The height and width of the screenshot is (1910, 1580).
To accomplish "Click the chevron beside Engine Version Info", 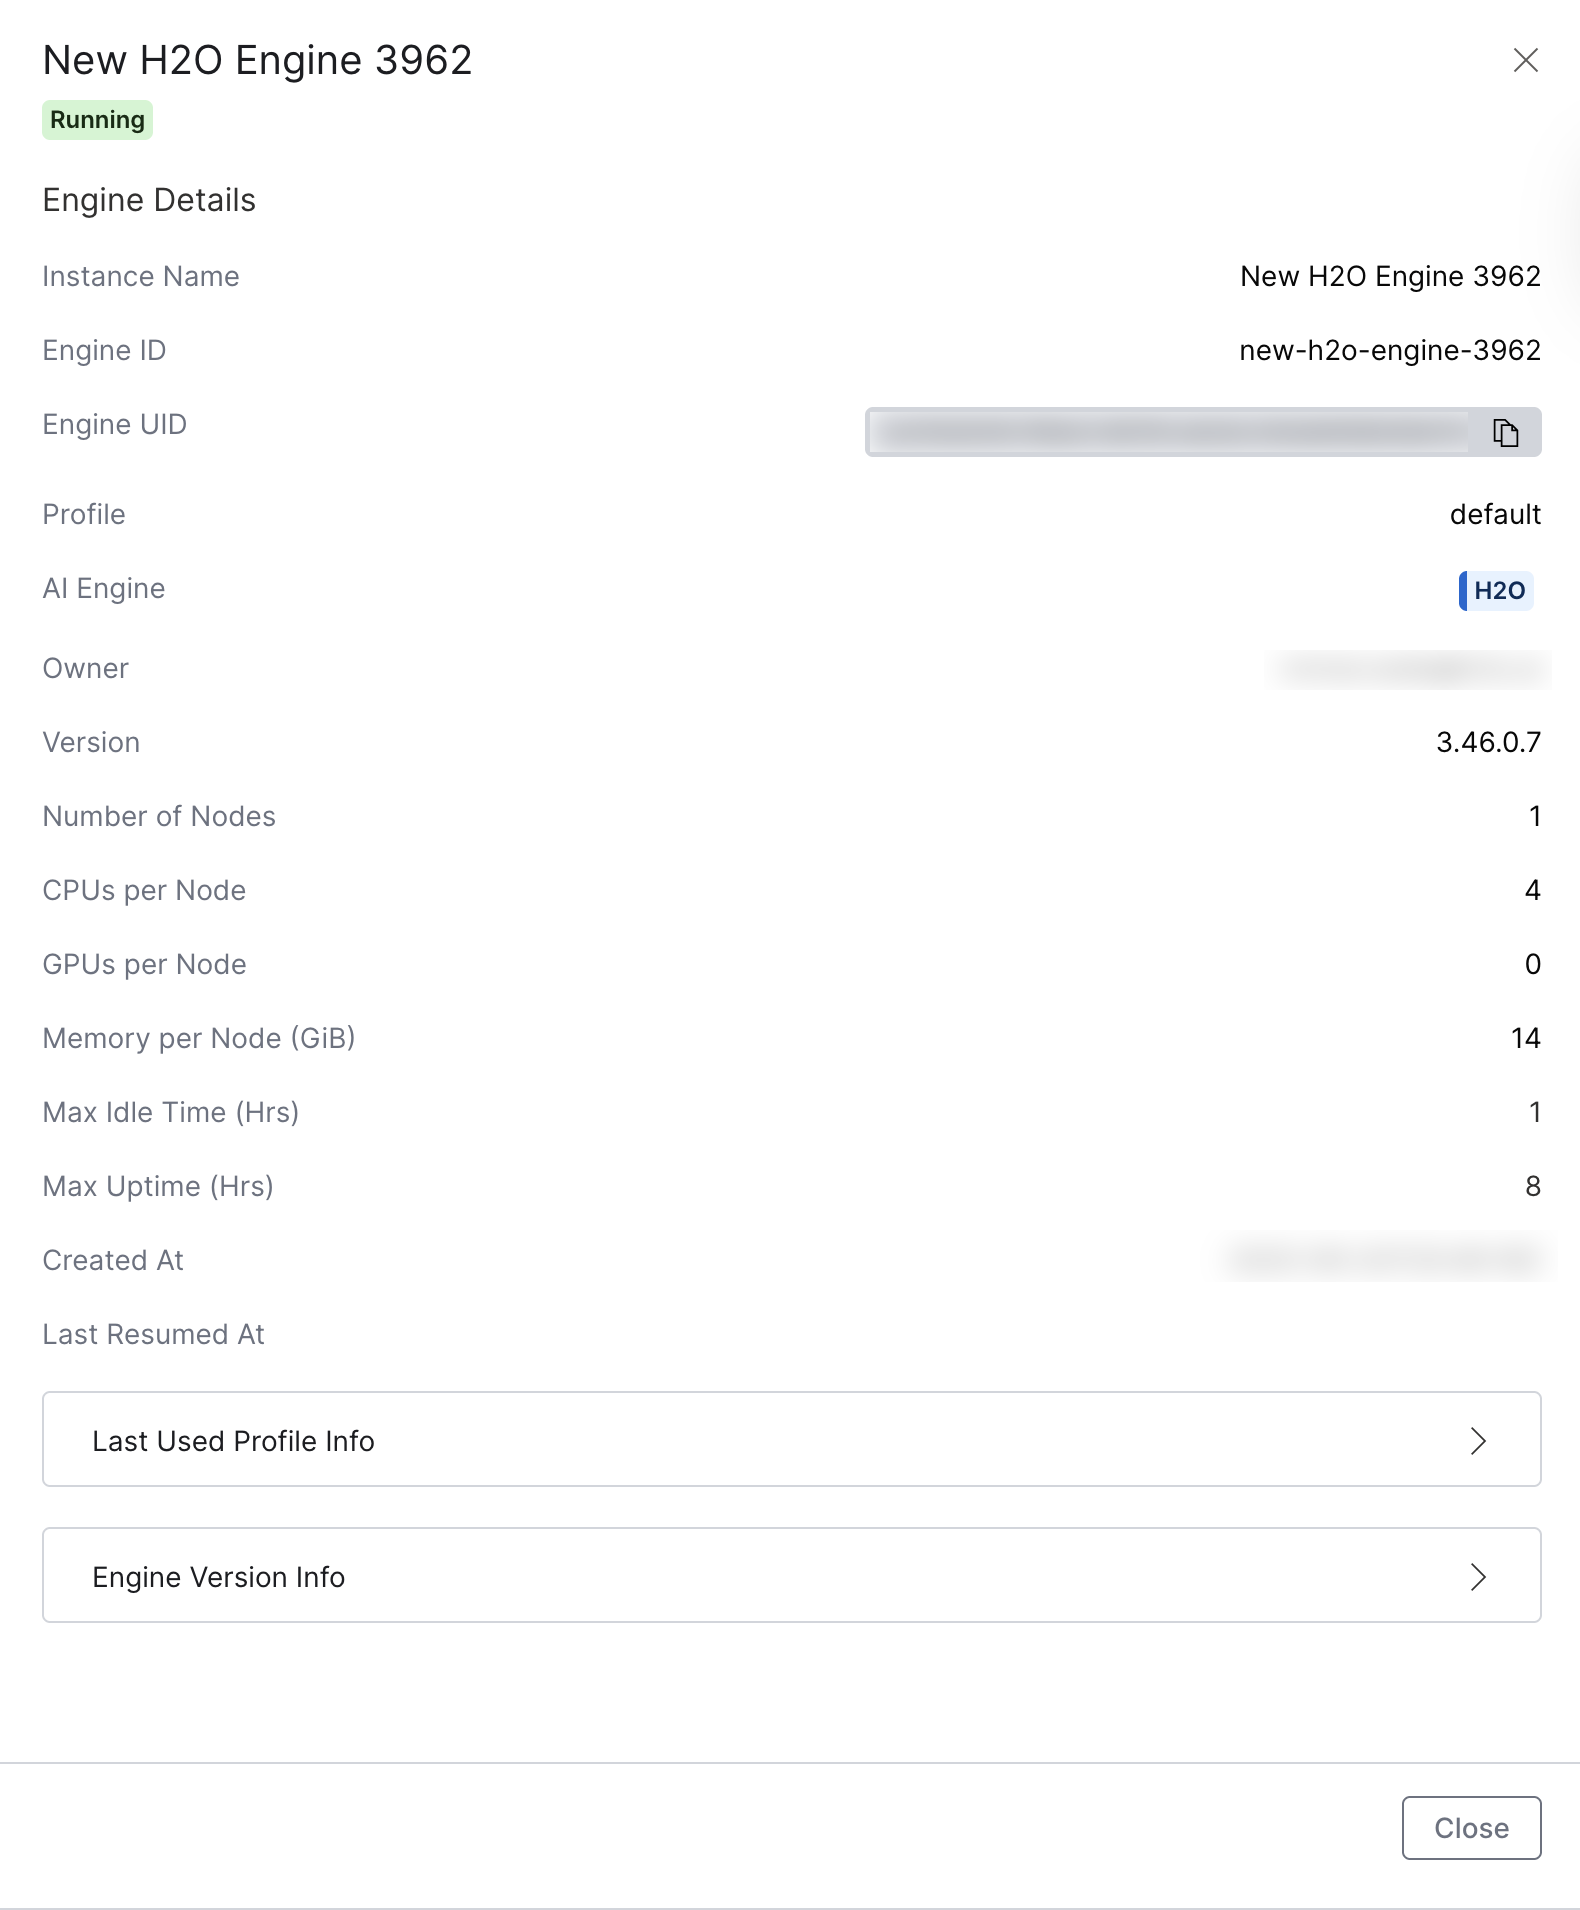I will (x=1478, y=1577).
